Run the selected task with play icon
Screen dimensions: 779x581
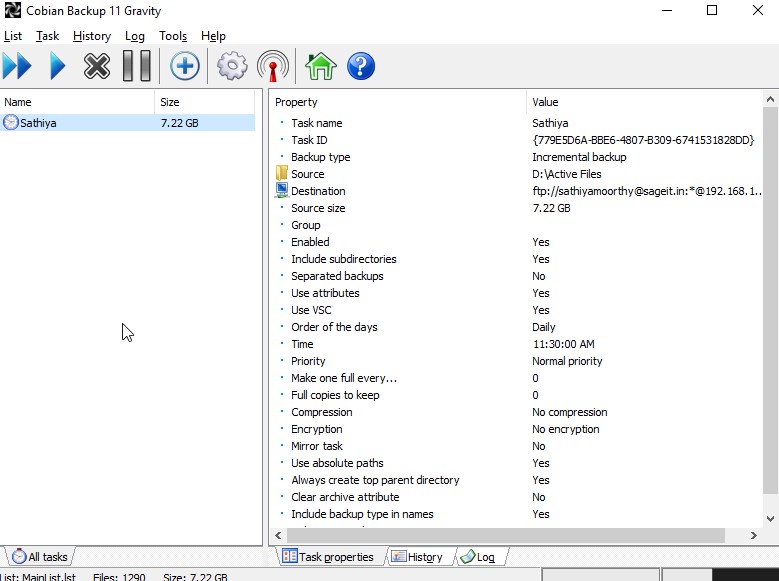[57, 67]
